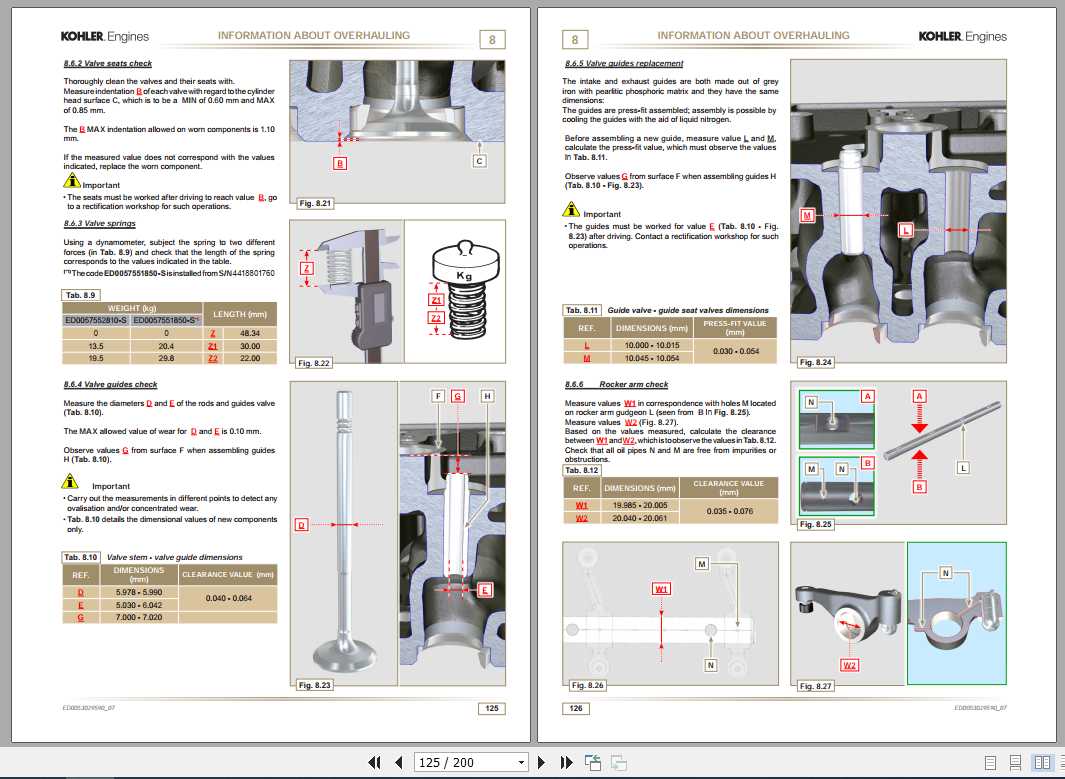Viewport: 1065px width, 779px height.
Task: Go to the first page
Action: (375, 762)
